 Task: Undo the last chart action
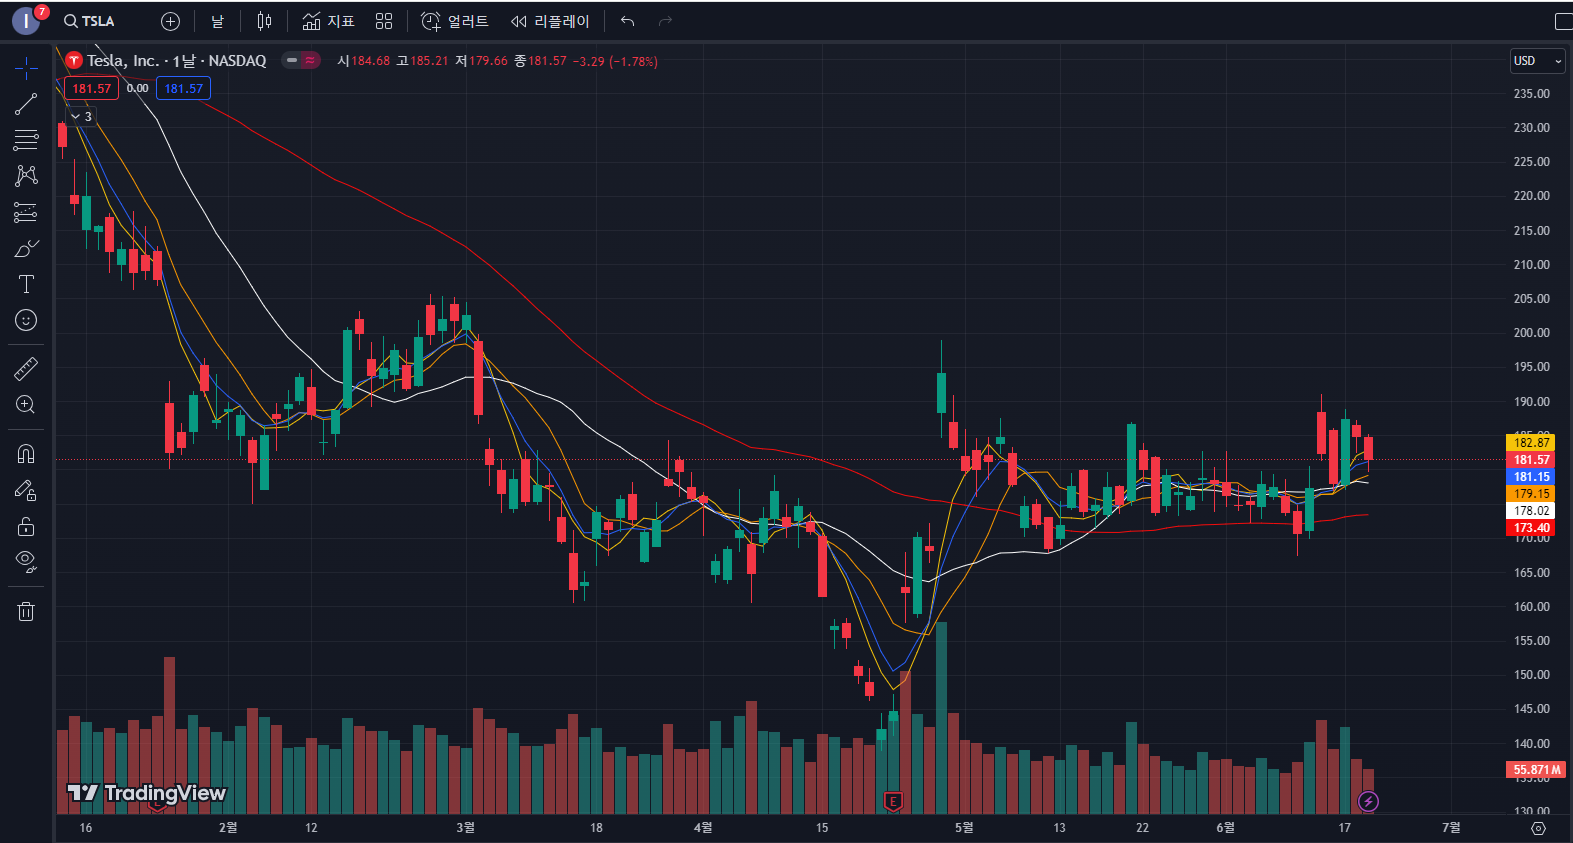(x=628, y=21)
